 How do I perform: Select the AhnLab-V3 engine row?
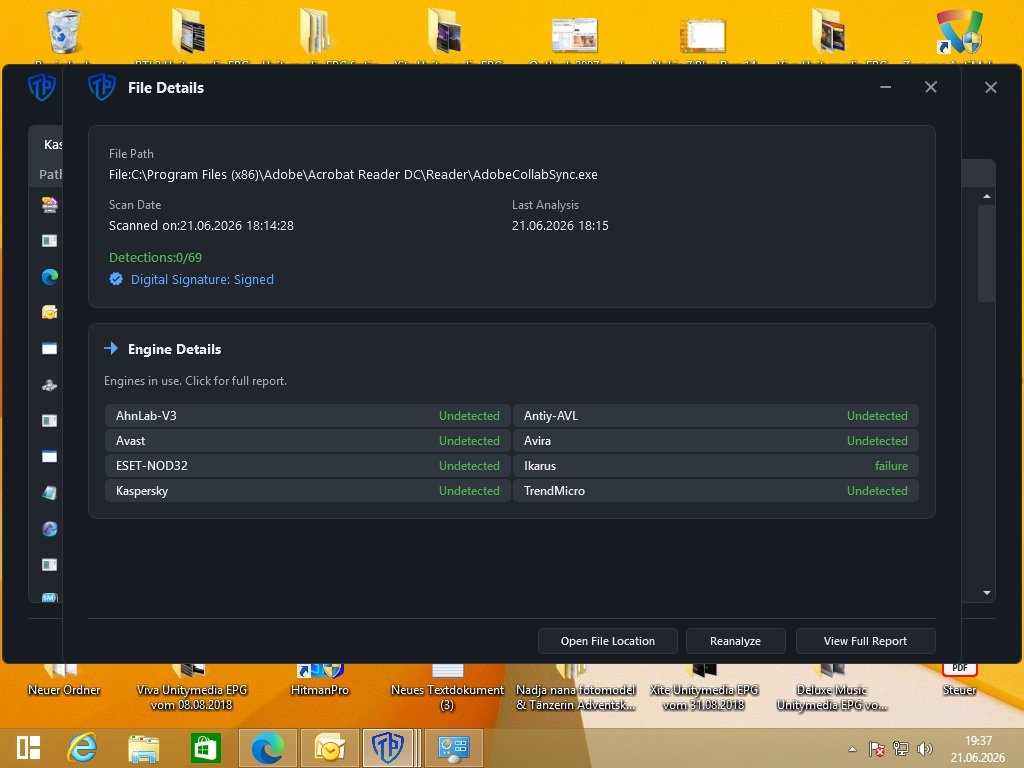pos(308,415)
